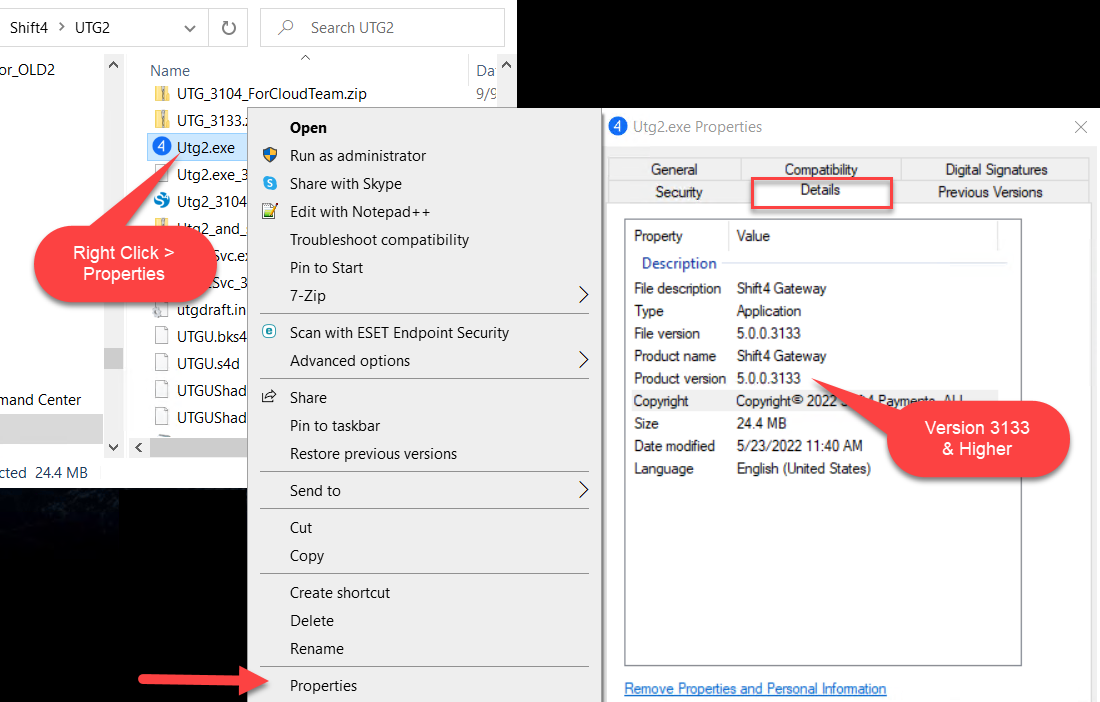Open the Digital Signatures tab
This screenshot has width=1100, height=702.
[x=995, y=169]
